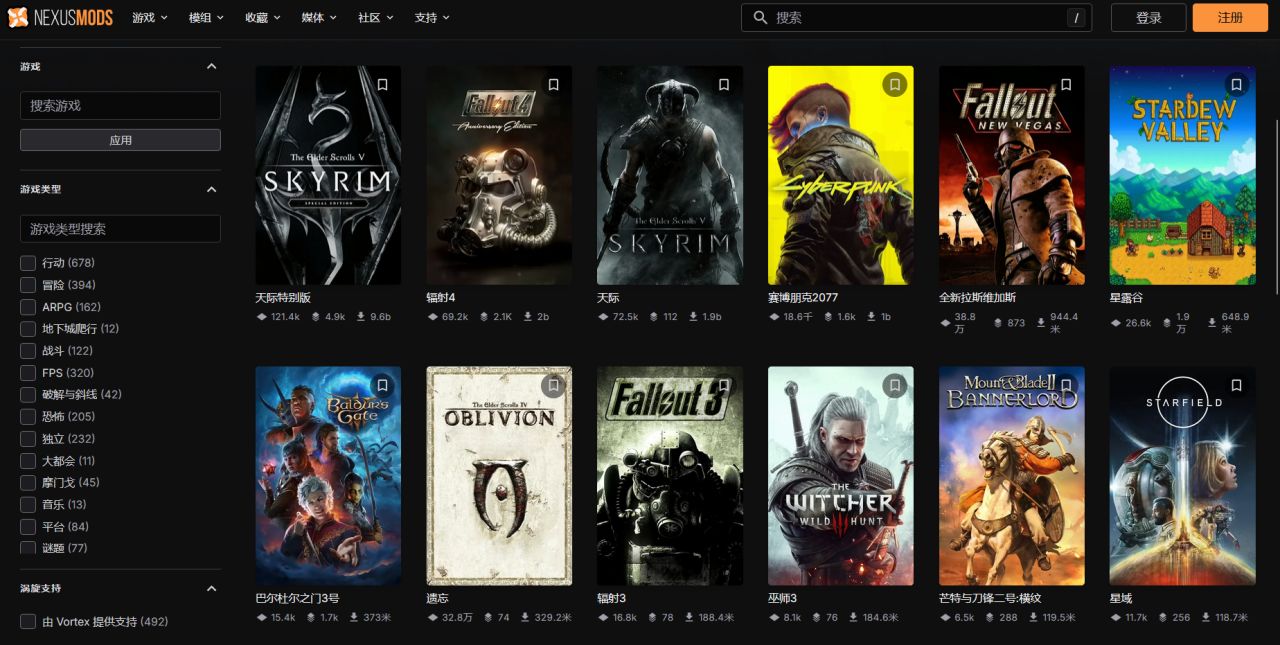
Task: Select the FPS (320) filter checkbox
Action: 28,373
